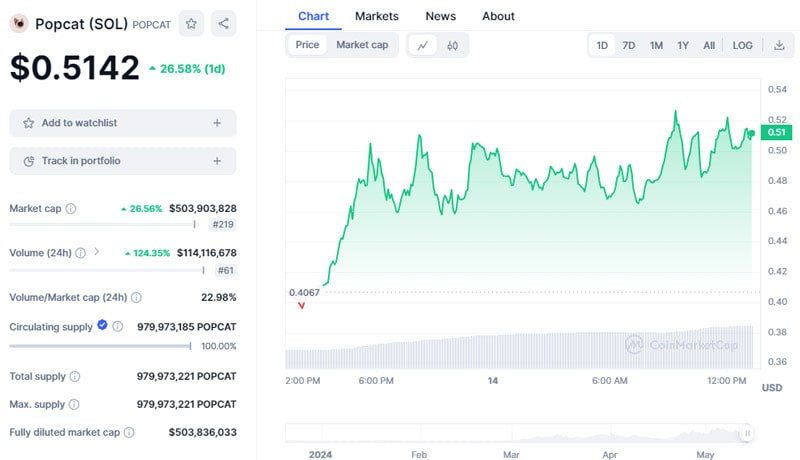Click the #219 market cap rank badge
800x460 pixels.
coord(223,224)
